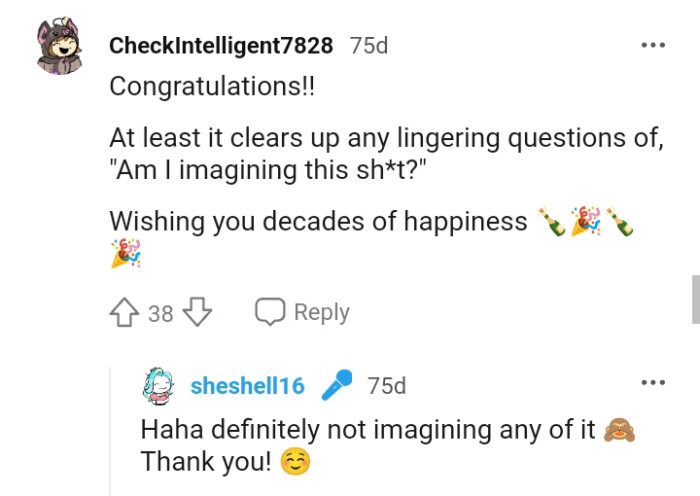The height and width of the screenshot is (496, 700).
Task: Click the 75d timestamp beside CheckIntelligent7828
Action: [x=369, y=46]
